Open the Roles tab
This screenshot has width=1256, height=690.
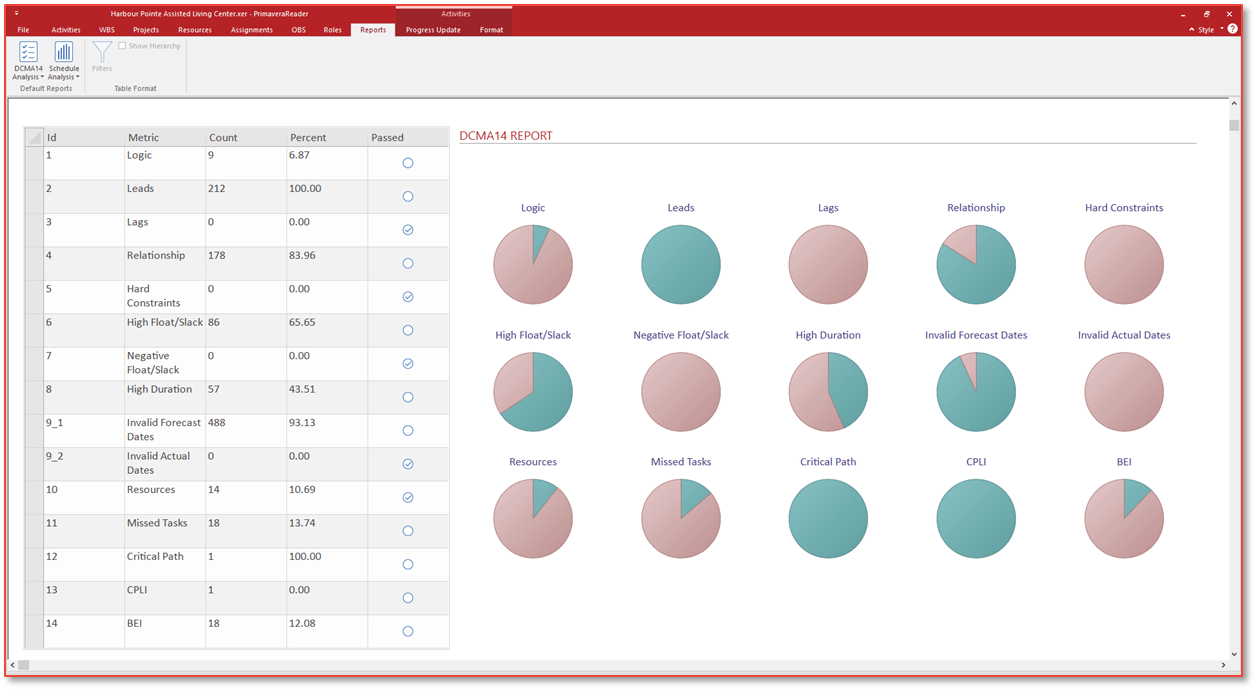(333, 30)
